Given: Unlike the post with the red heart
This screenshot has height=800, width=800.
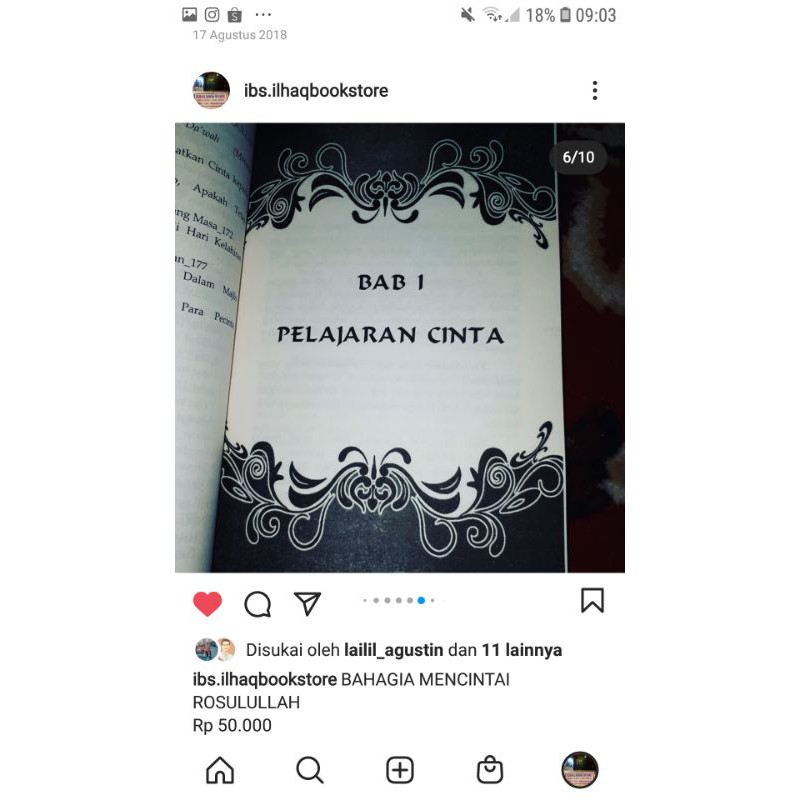Looking at the screenshot, I should point(208,604).
